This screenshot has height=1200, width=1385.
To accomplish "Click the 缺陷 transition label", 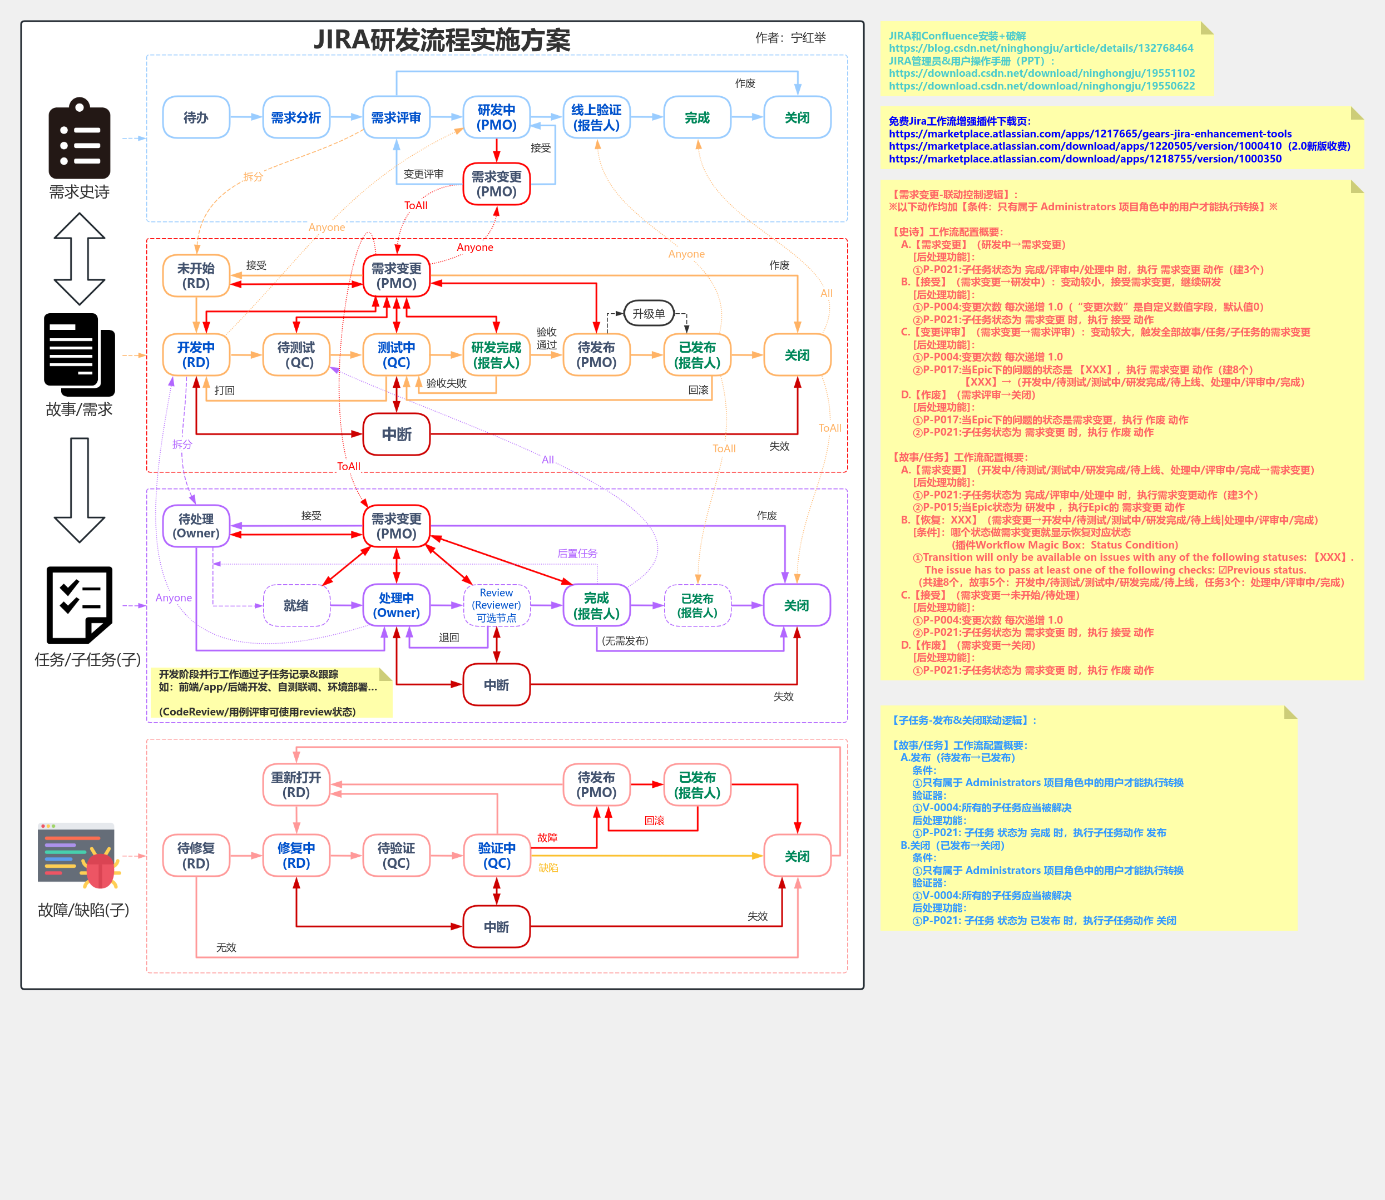I will (548, 868).
